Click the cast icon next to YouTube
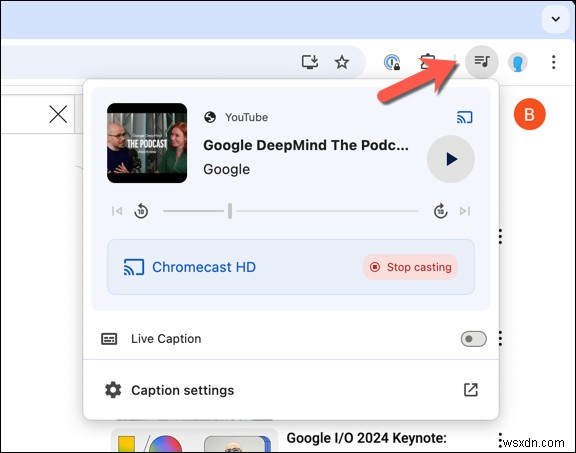This screenshot has height=453, width=576. pyautogui.click(x=465, y=117)
